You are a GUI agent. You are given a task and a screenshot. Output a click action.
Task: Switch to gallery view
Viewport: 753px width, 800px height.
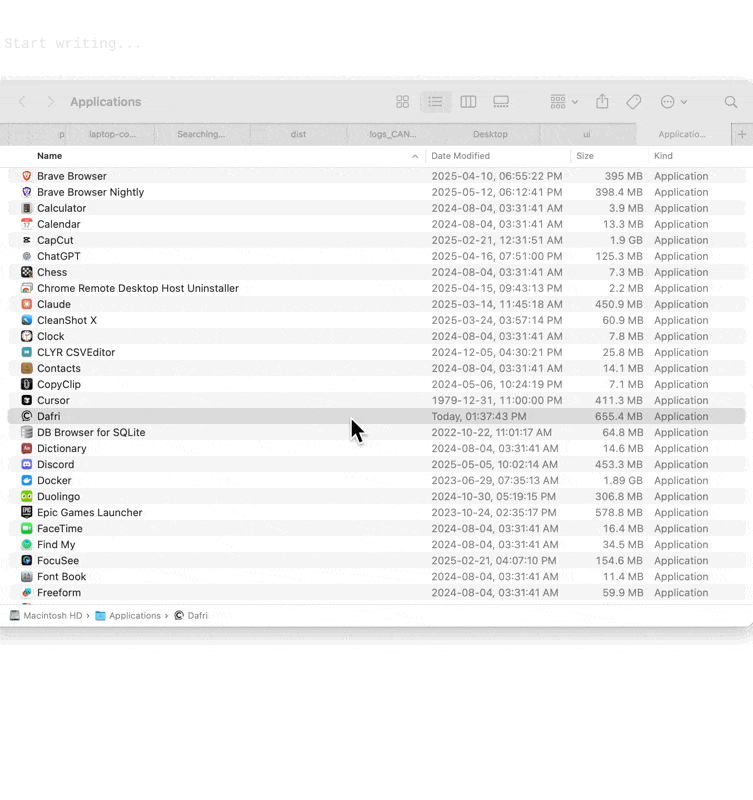click(501, 102)
